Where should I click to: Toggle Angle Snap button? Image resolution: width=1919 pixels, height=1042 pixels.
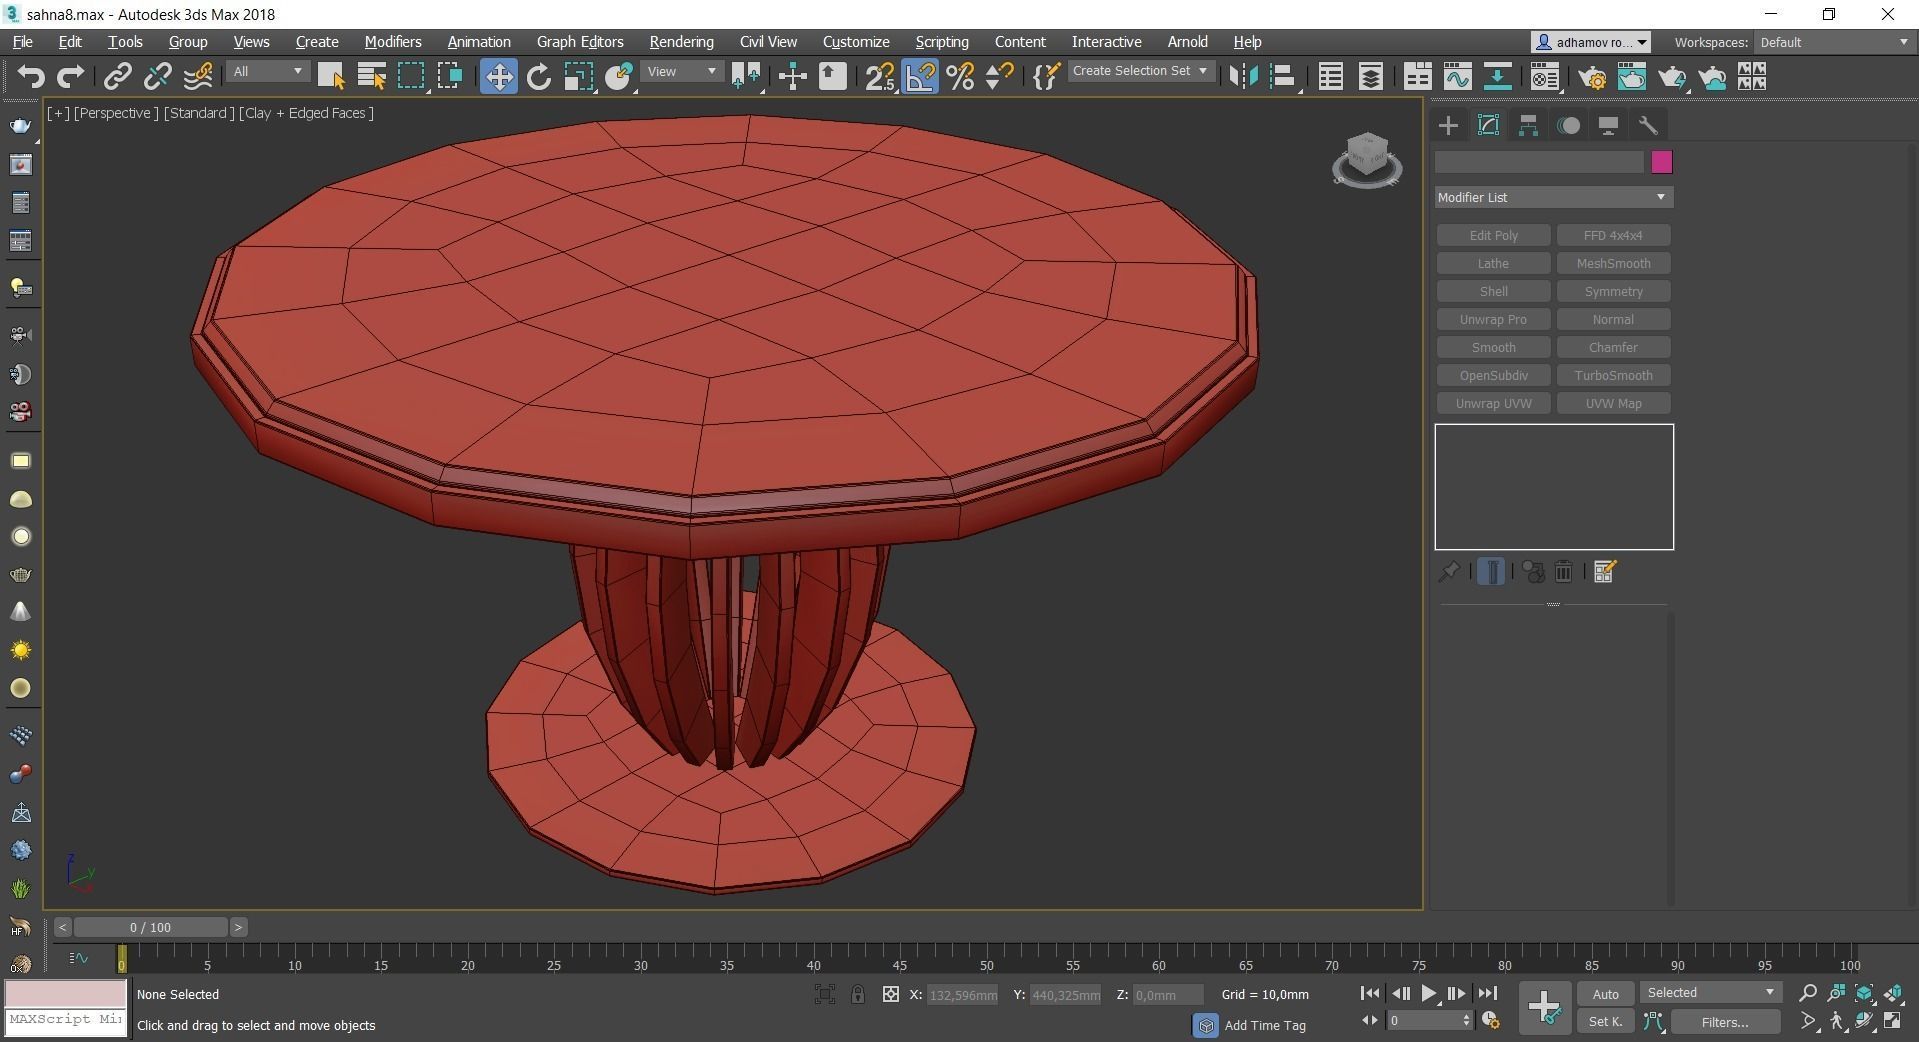click(x=920, y=77)
